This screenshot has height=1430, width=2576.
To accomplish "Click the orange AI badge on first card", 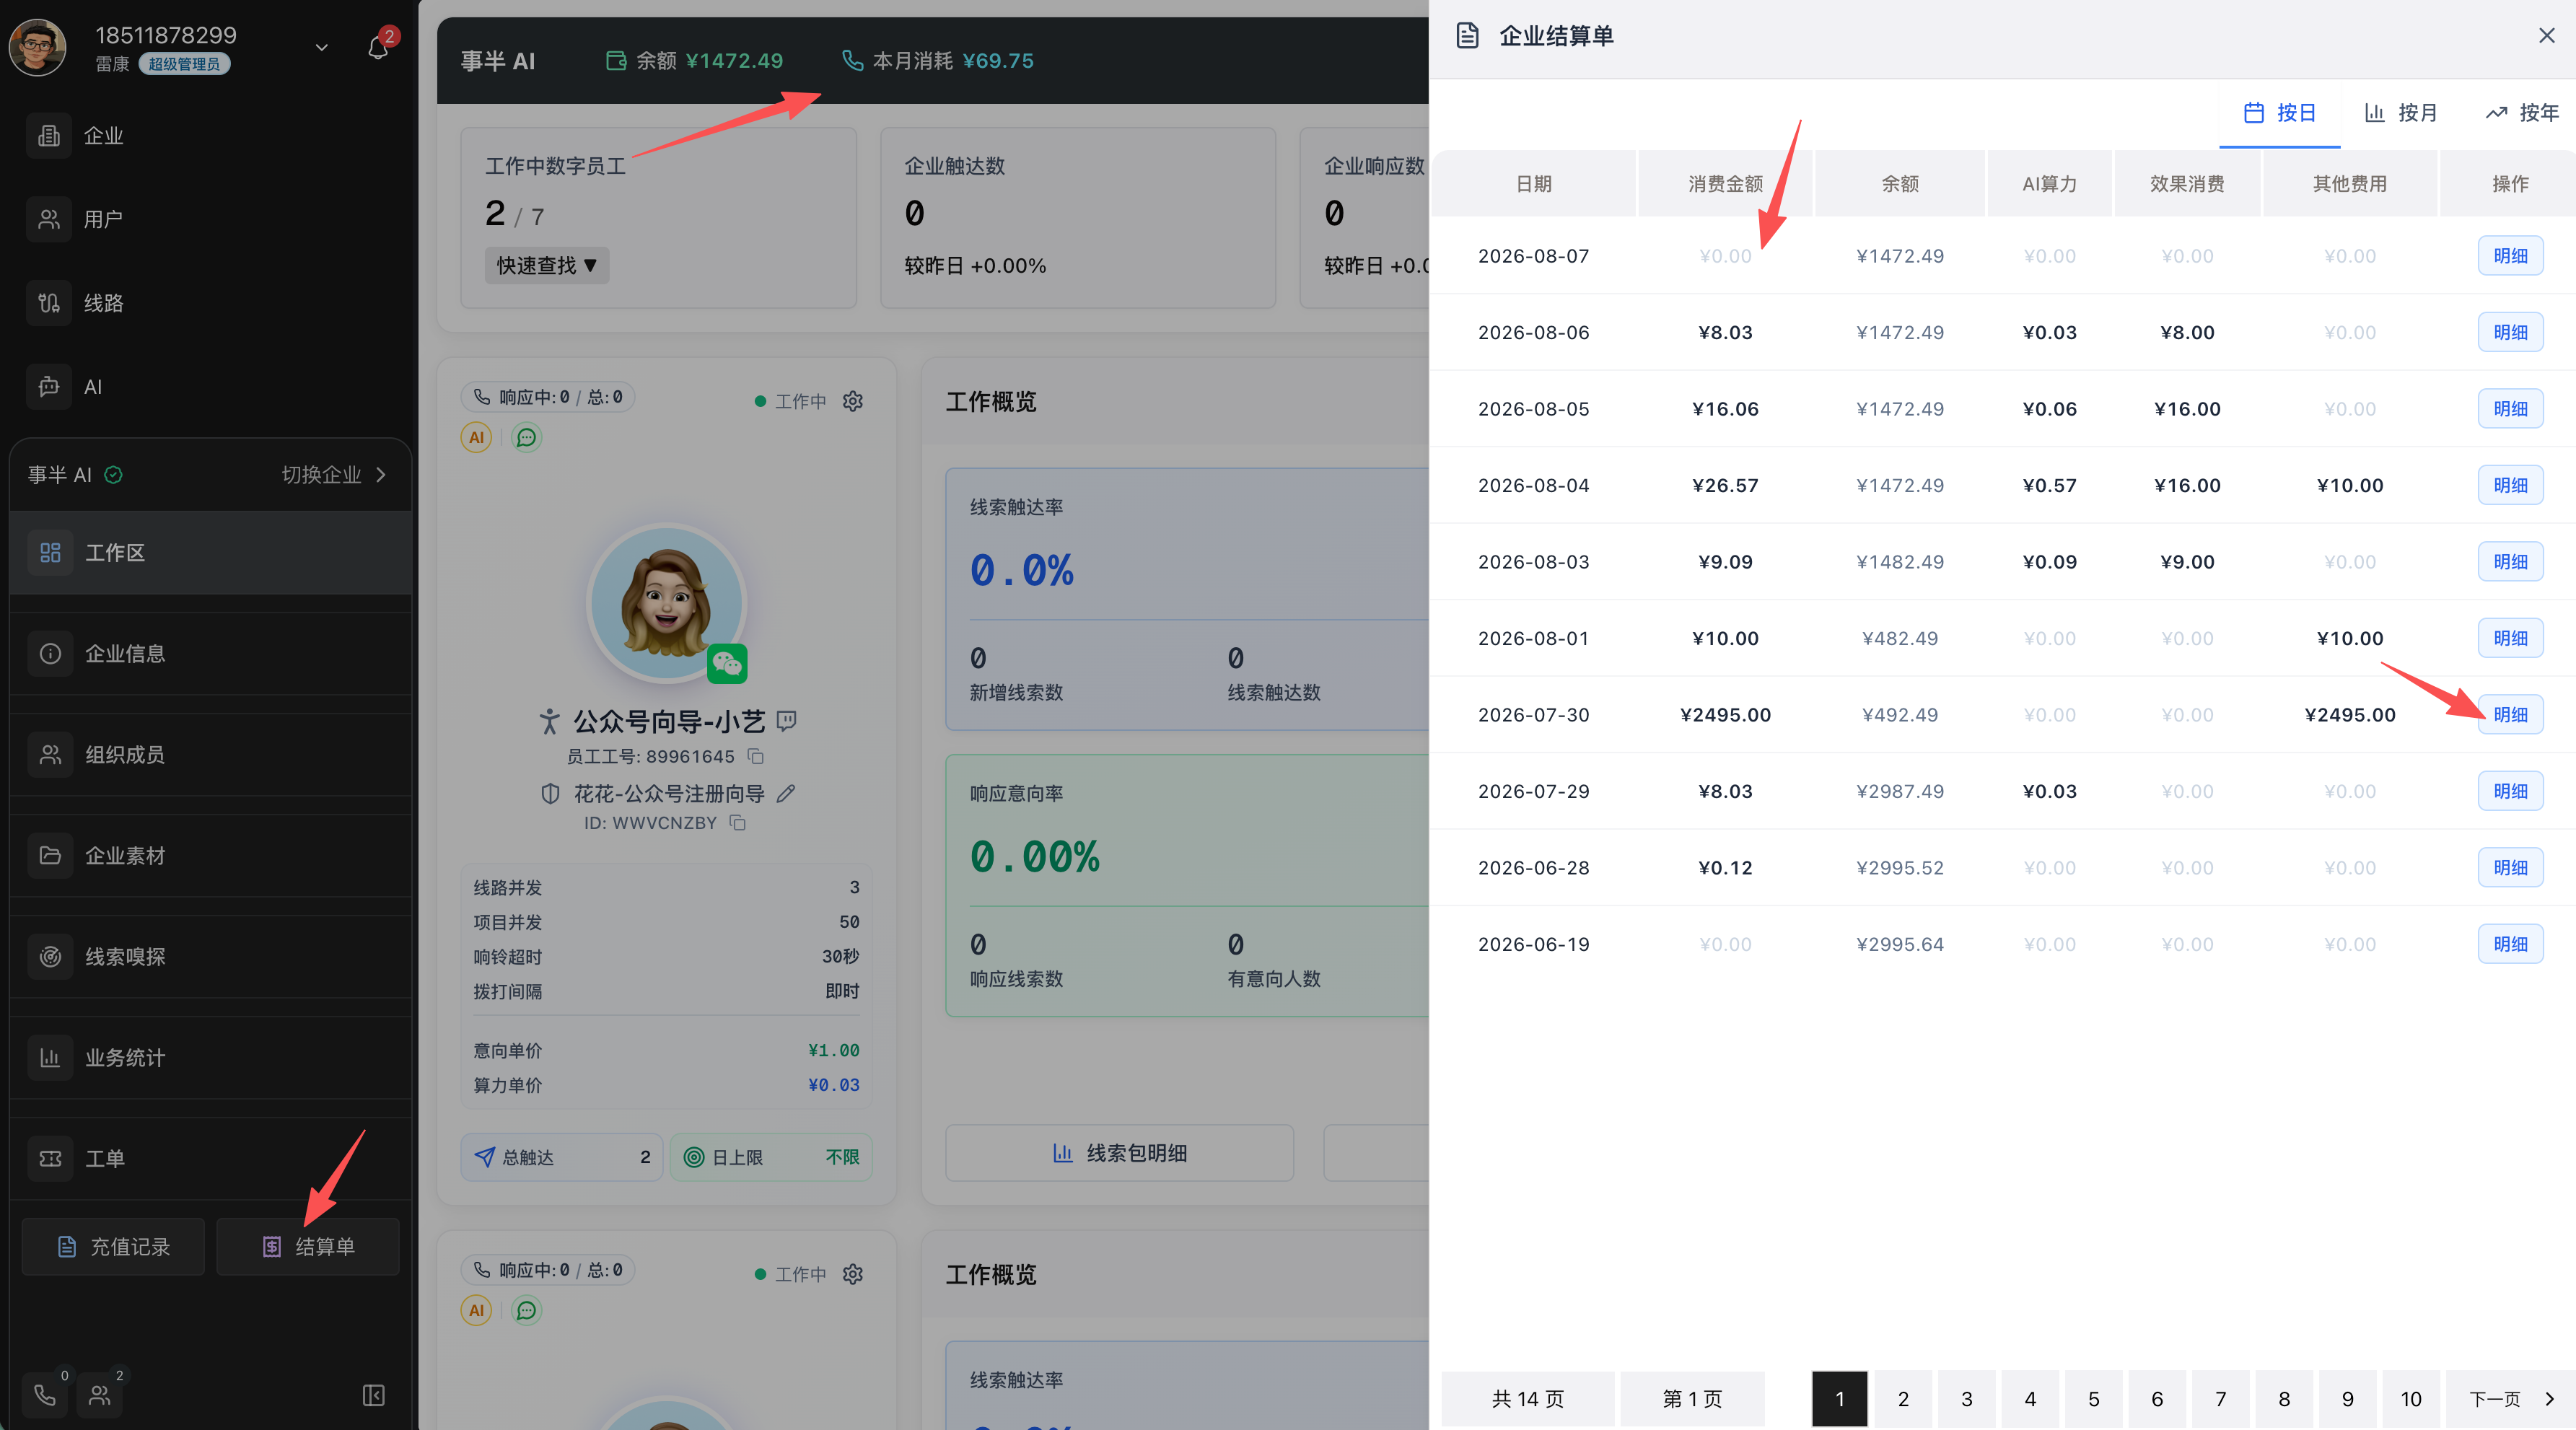I will (x=476, y=437).
